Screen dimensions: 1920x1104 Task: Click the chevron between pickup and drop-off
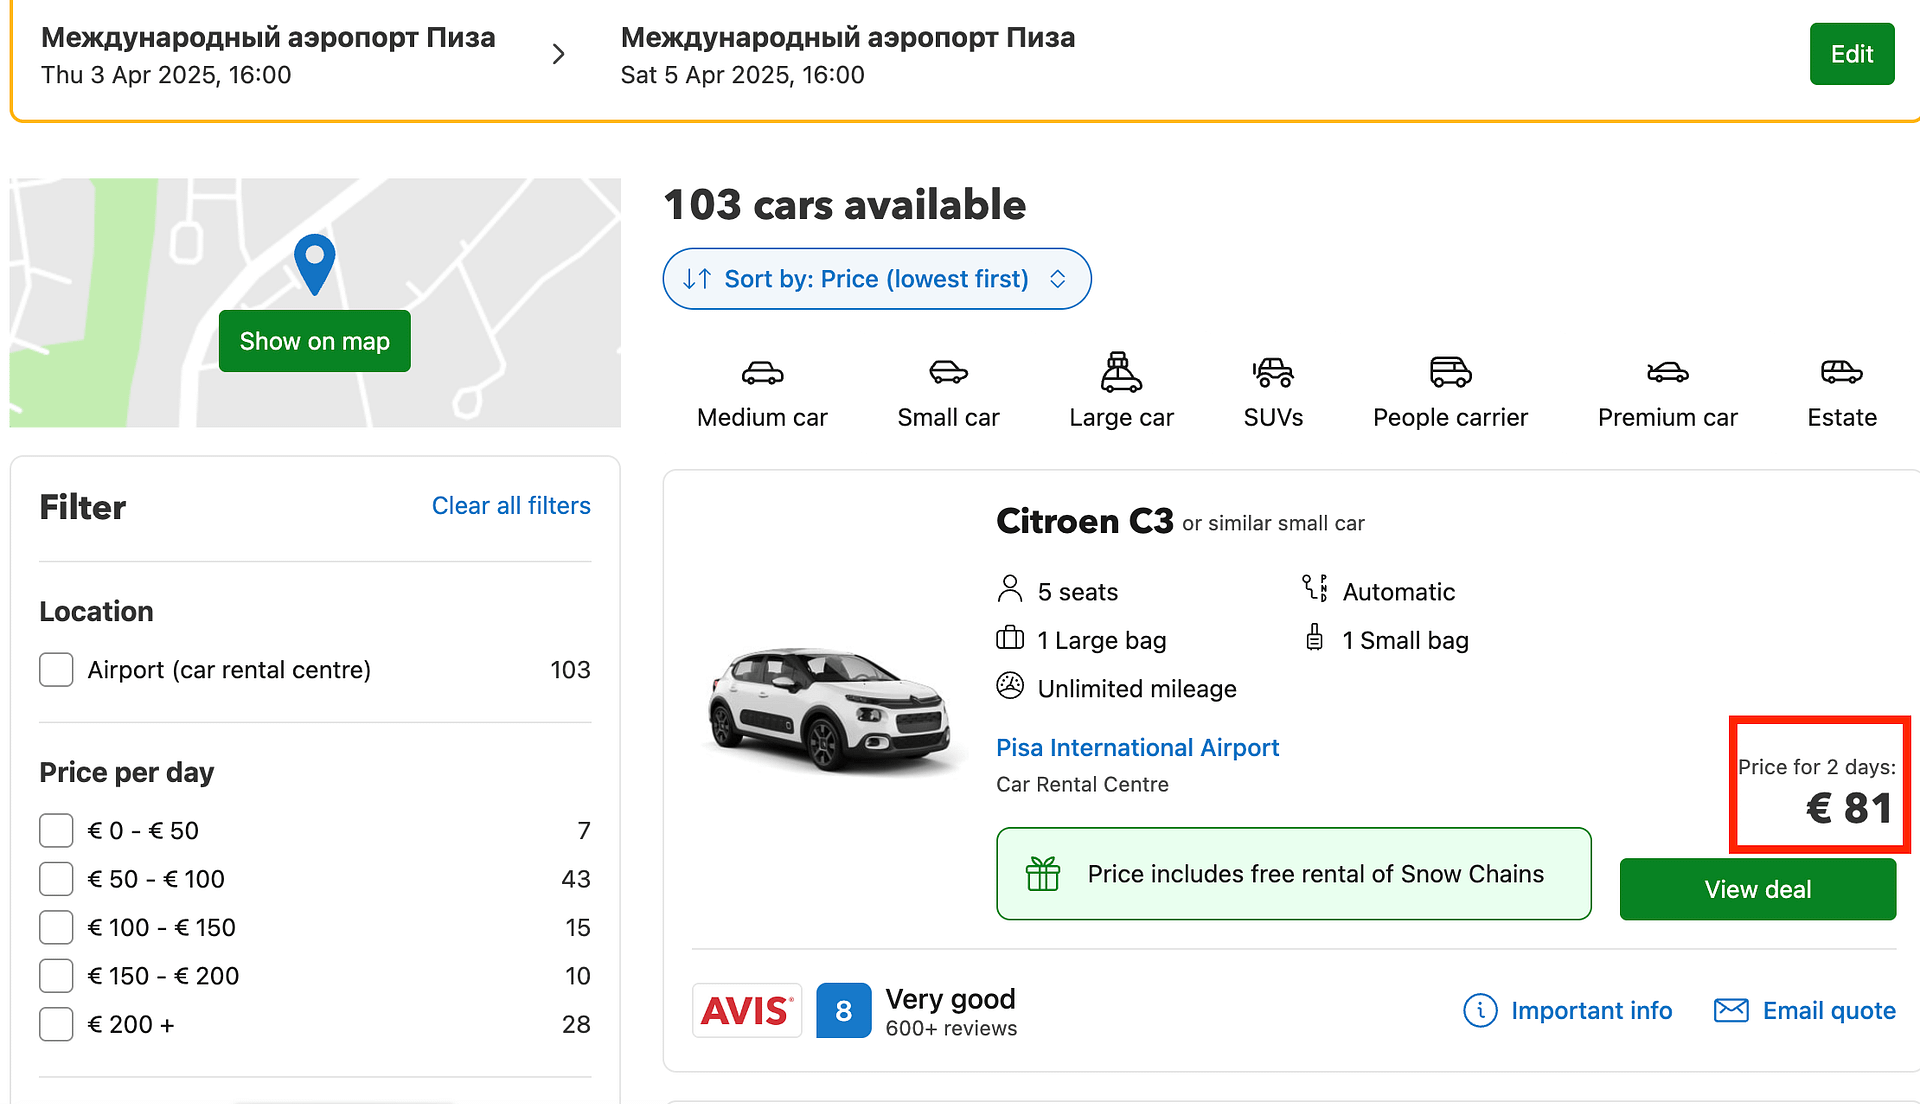pos(559,54)
